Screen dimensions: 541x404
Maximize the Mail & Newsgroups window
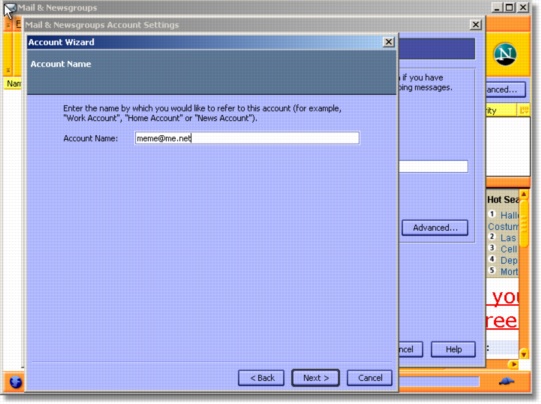[x=509, y=7]
